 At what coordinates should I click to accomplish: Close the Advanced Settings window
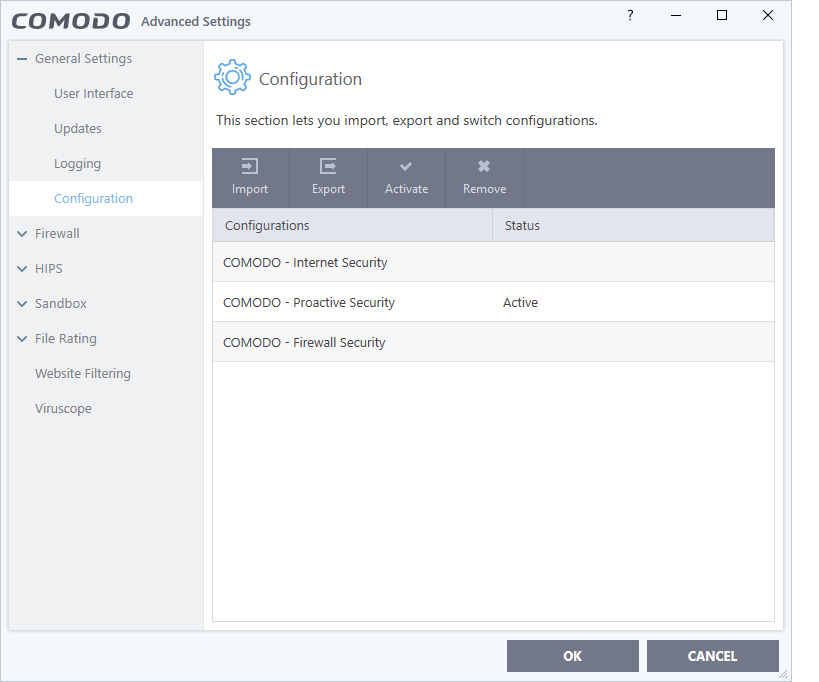click(768, 15)
